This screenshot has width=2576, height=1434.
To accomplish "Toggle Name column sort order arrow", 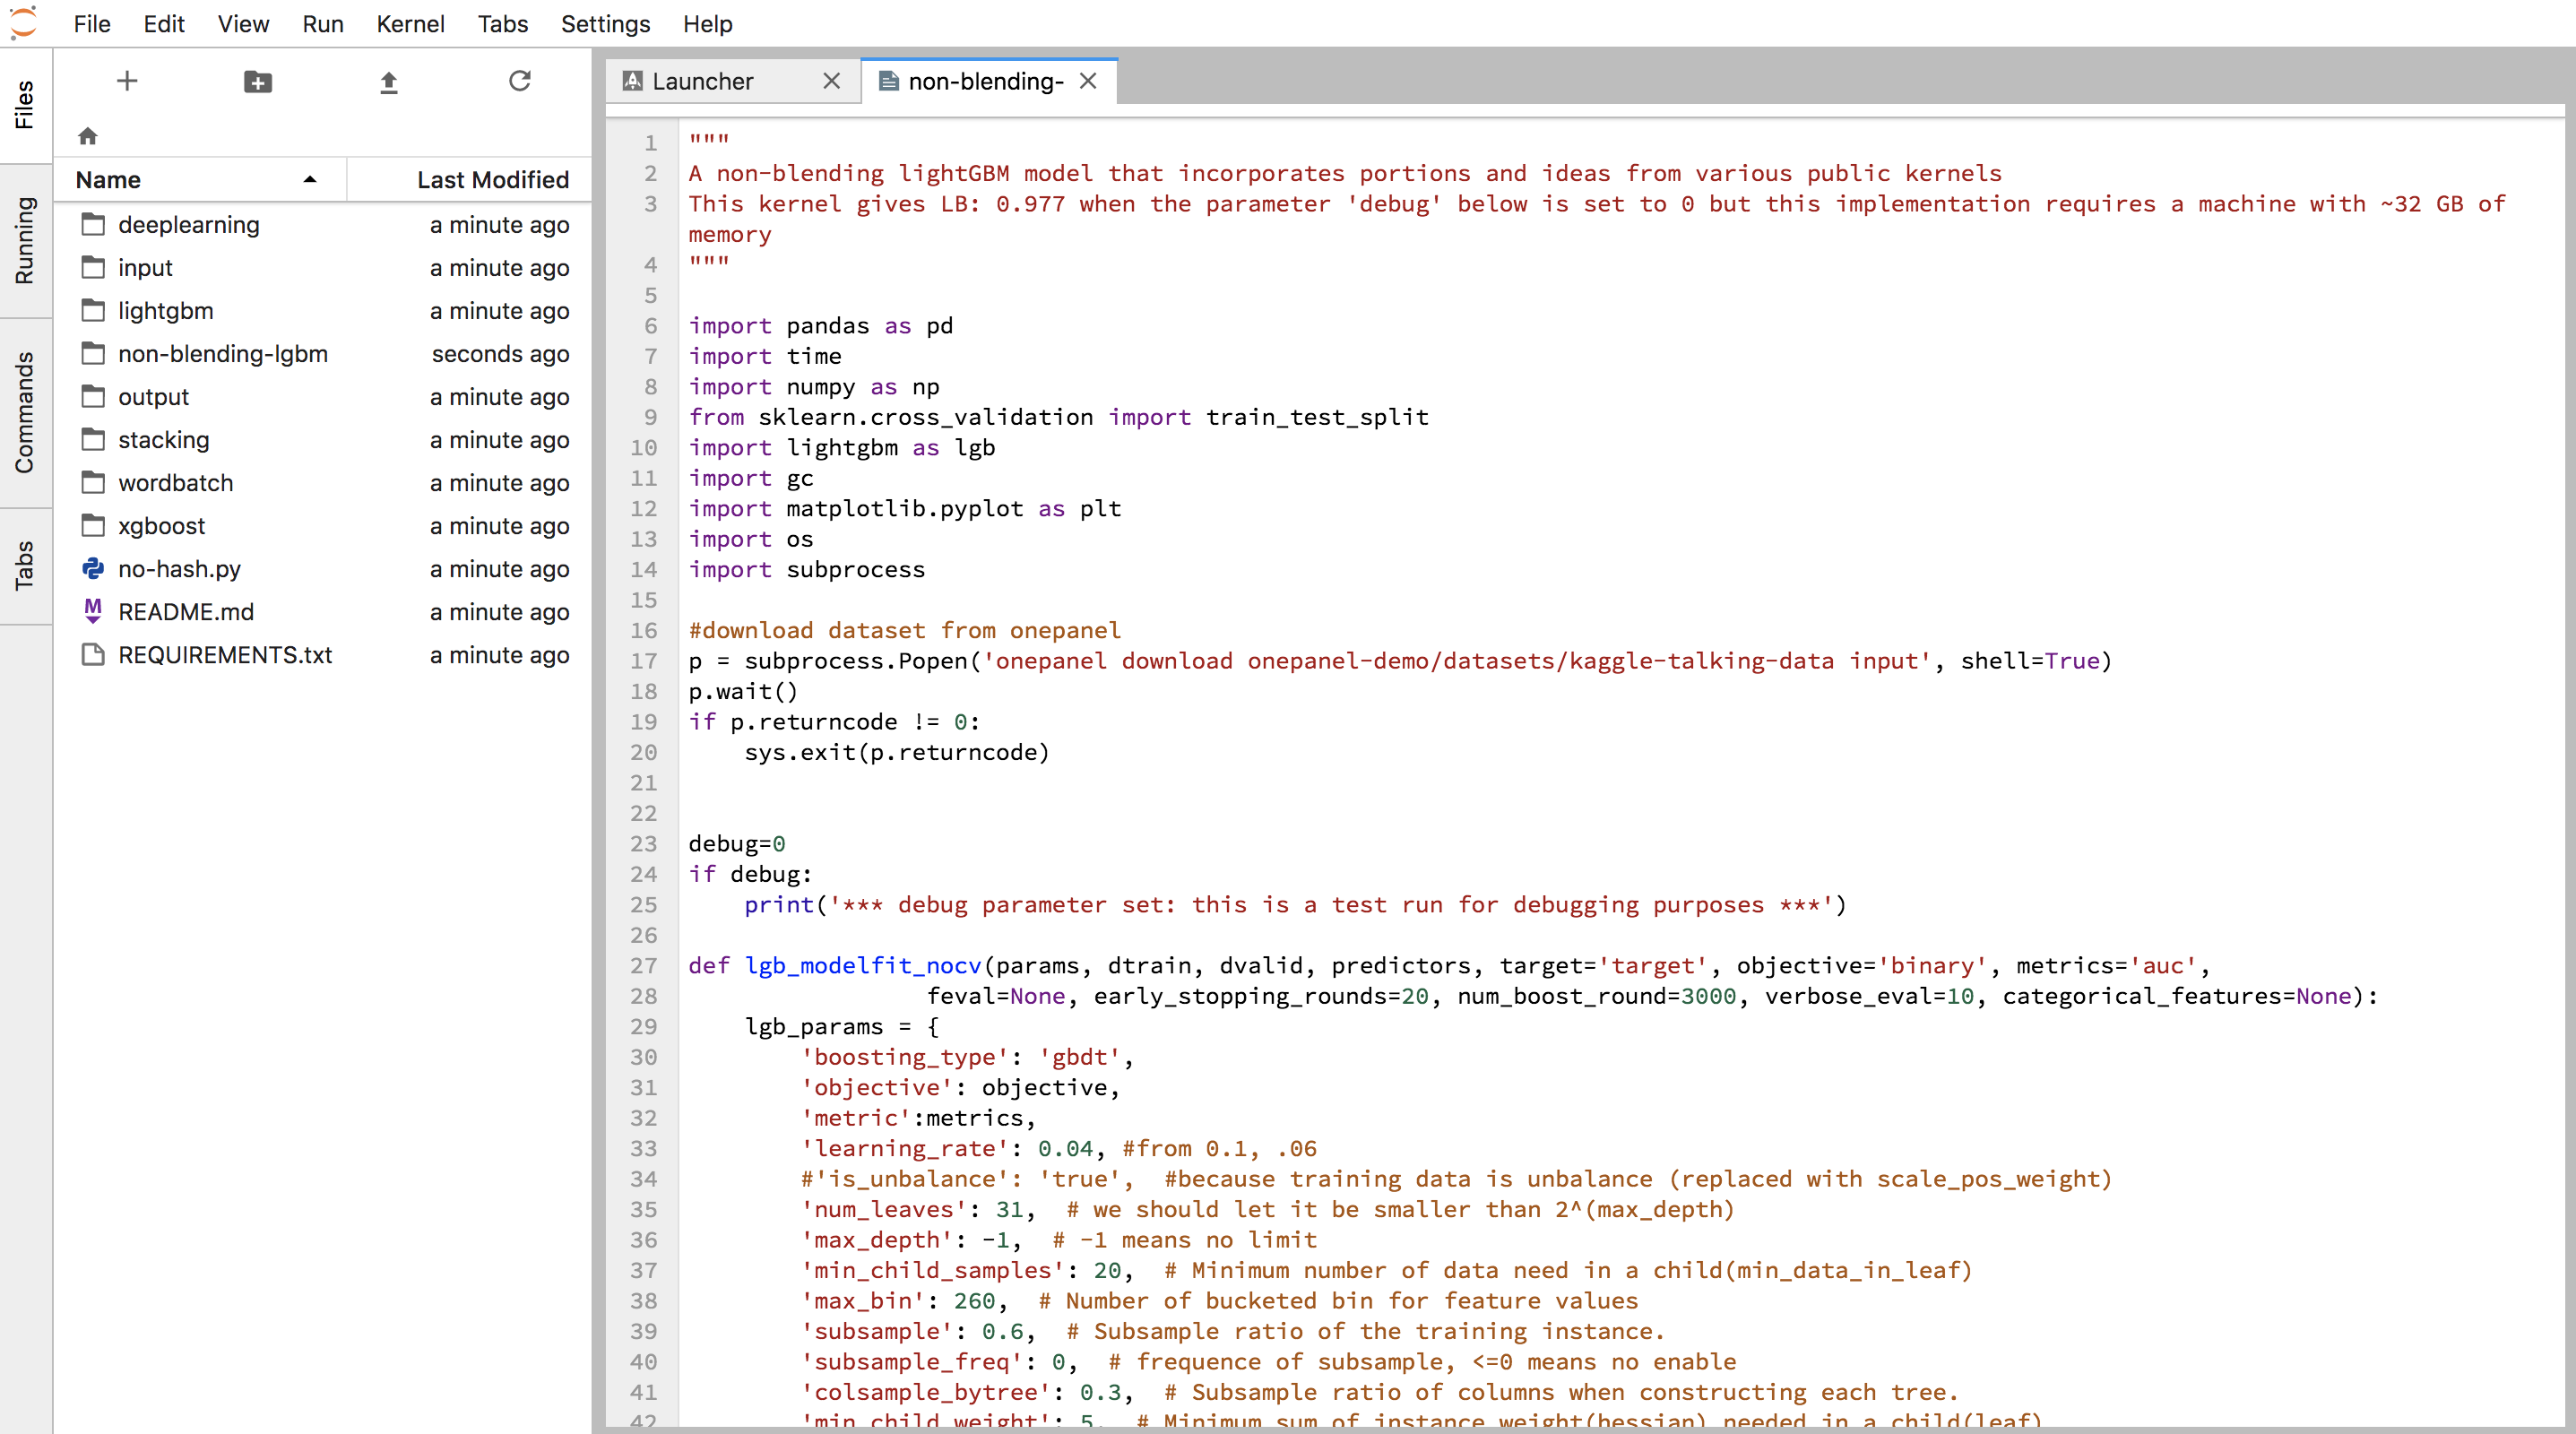I will (x=310, y=180).
